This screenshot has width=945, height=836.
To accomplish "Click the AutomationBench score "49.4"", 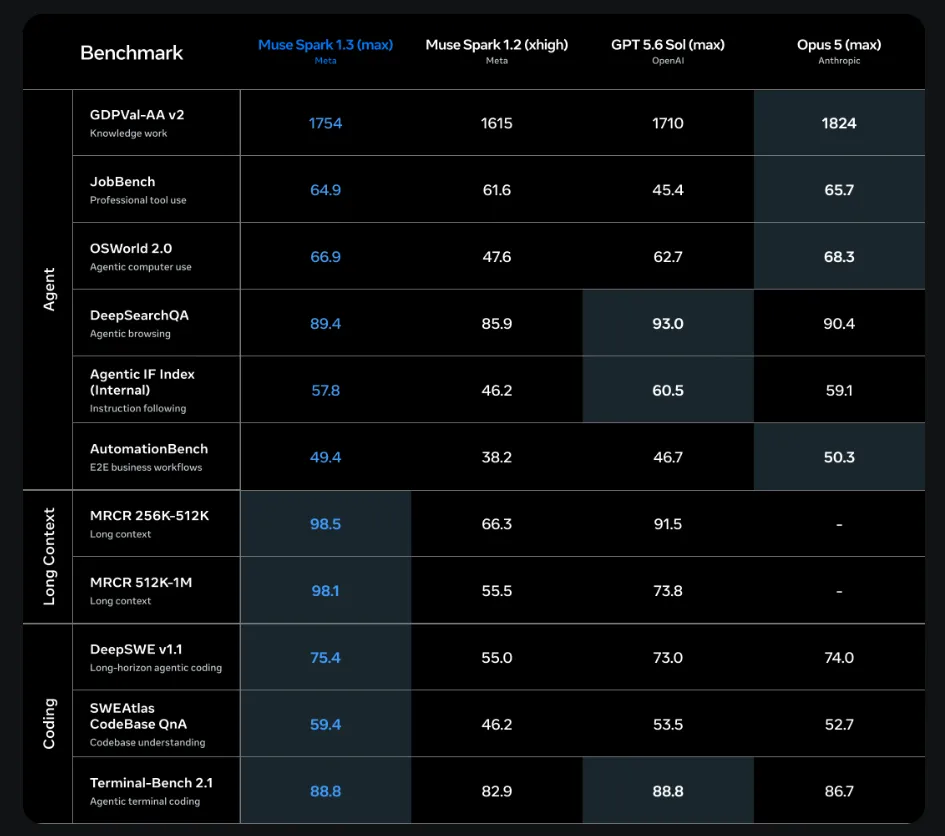I will tap(325, 457).
